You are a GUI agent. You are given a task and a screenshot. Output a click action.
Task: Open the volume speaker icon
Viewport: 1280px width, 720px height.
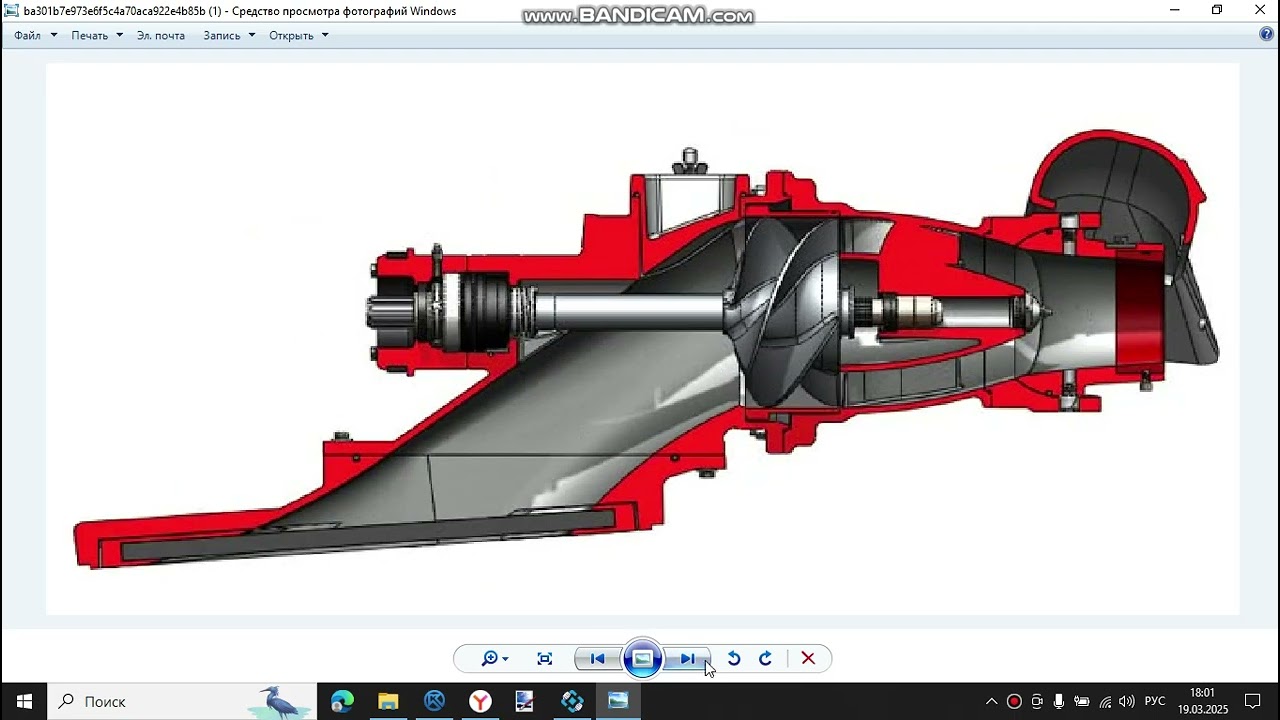click(x=1127, y=701)
